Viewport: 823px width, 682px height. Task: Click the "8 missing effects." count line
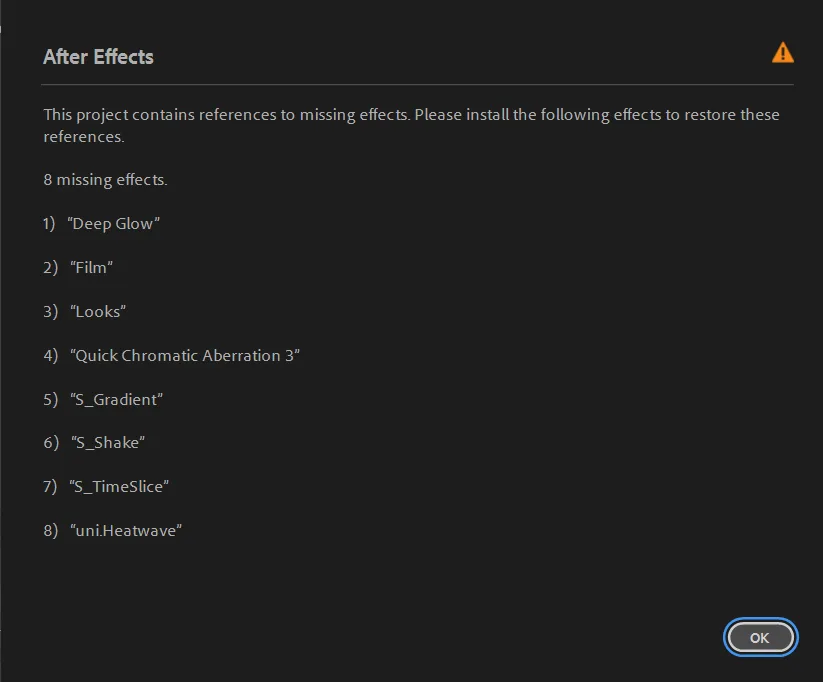(105, 181)
